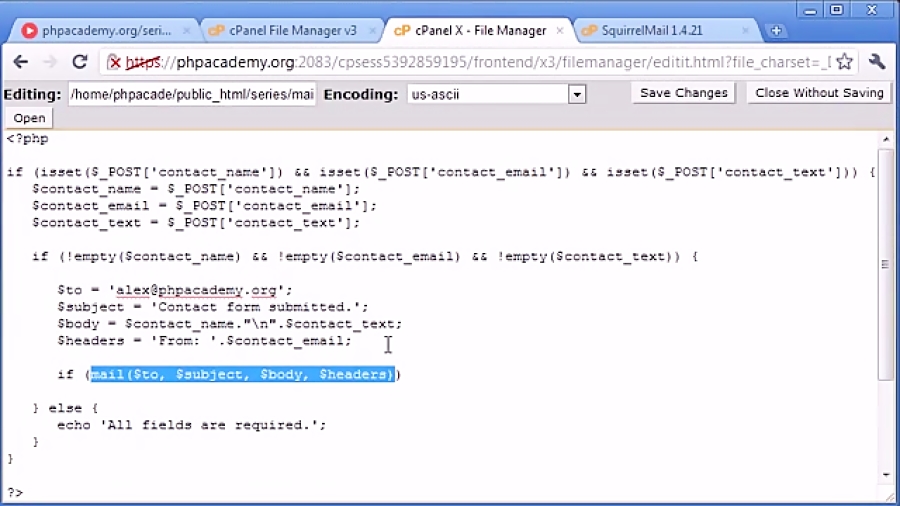Expand the Encoding dropdown arrow

[577, 94]
